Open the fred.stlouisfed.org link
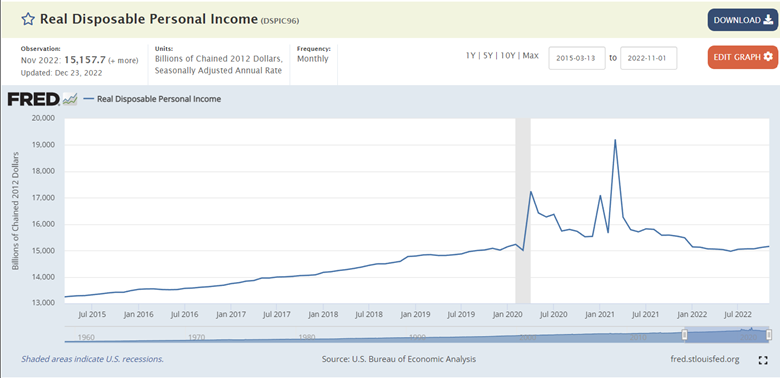 click(705, 359)
